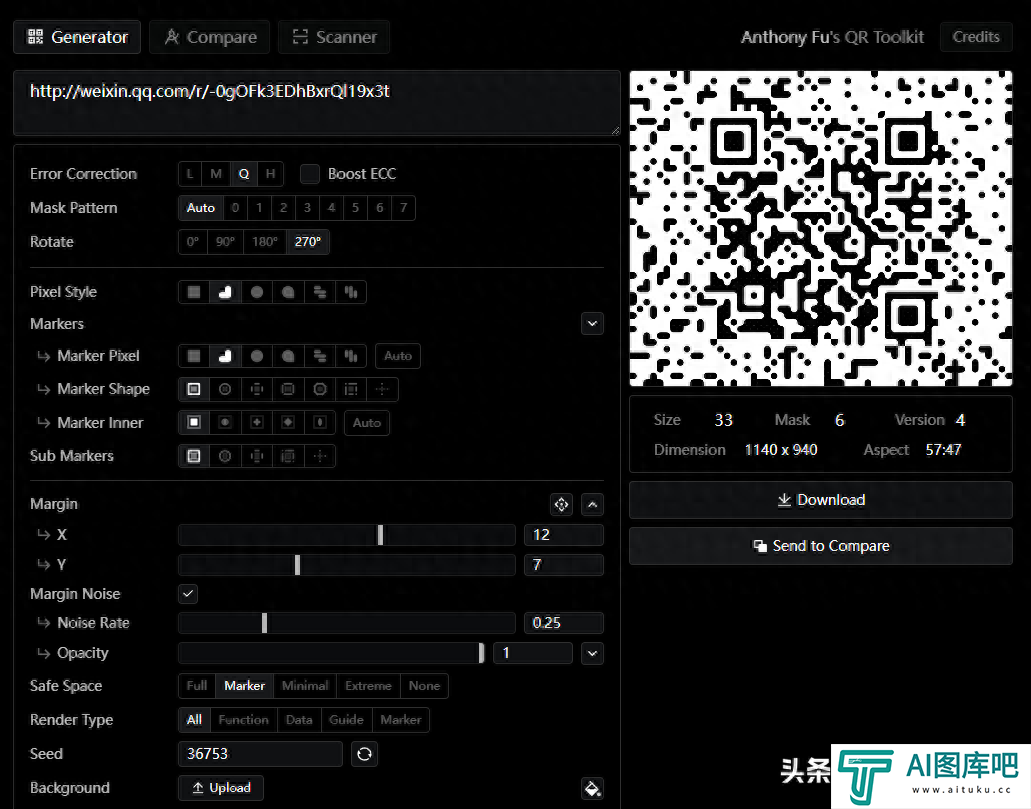The image size is (1031, 809).
Task: Click the Noise Rate slider handle
Action: pos(264,623)
